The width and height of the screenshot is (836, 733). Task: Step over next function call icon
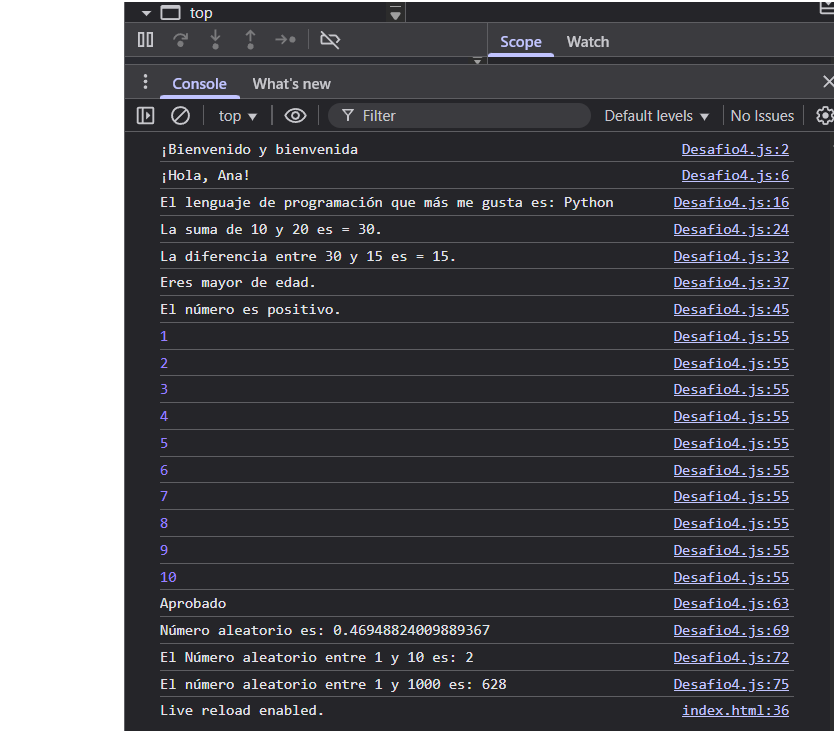pyautogui.click(x=181, y=40)
